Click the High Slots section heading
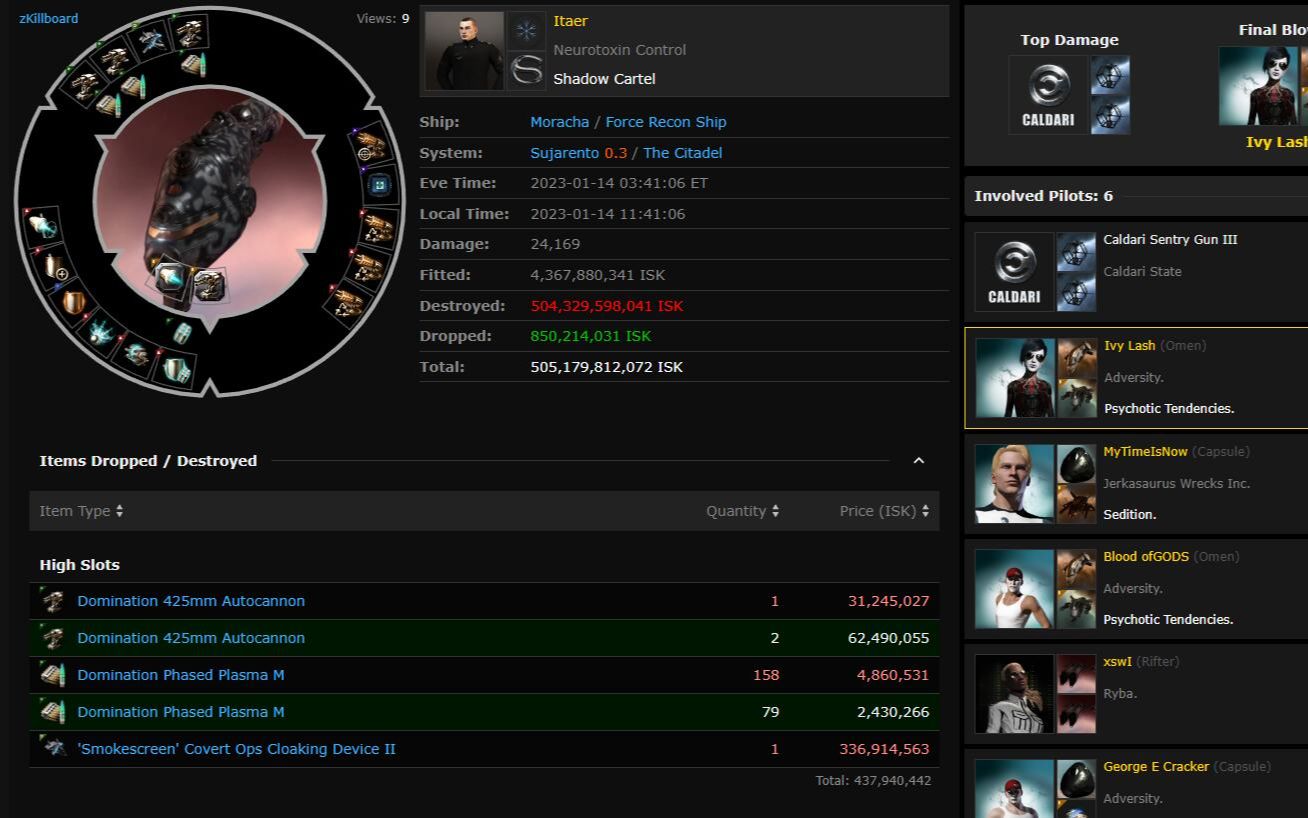 click(80, 565)
